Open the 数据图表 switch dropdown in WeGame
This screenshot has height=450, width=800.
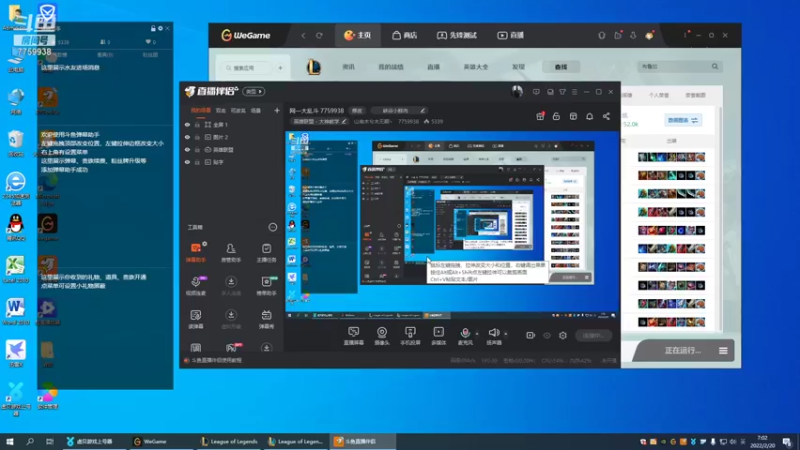pyautogui.click(x=683, y=120)
